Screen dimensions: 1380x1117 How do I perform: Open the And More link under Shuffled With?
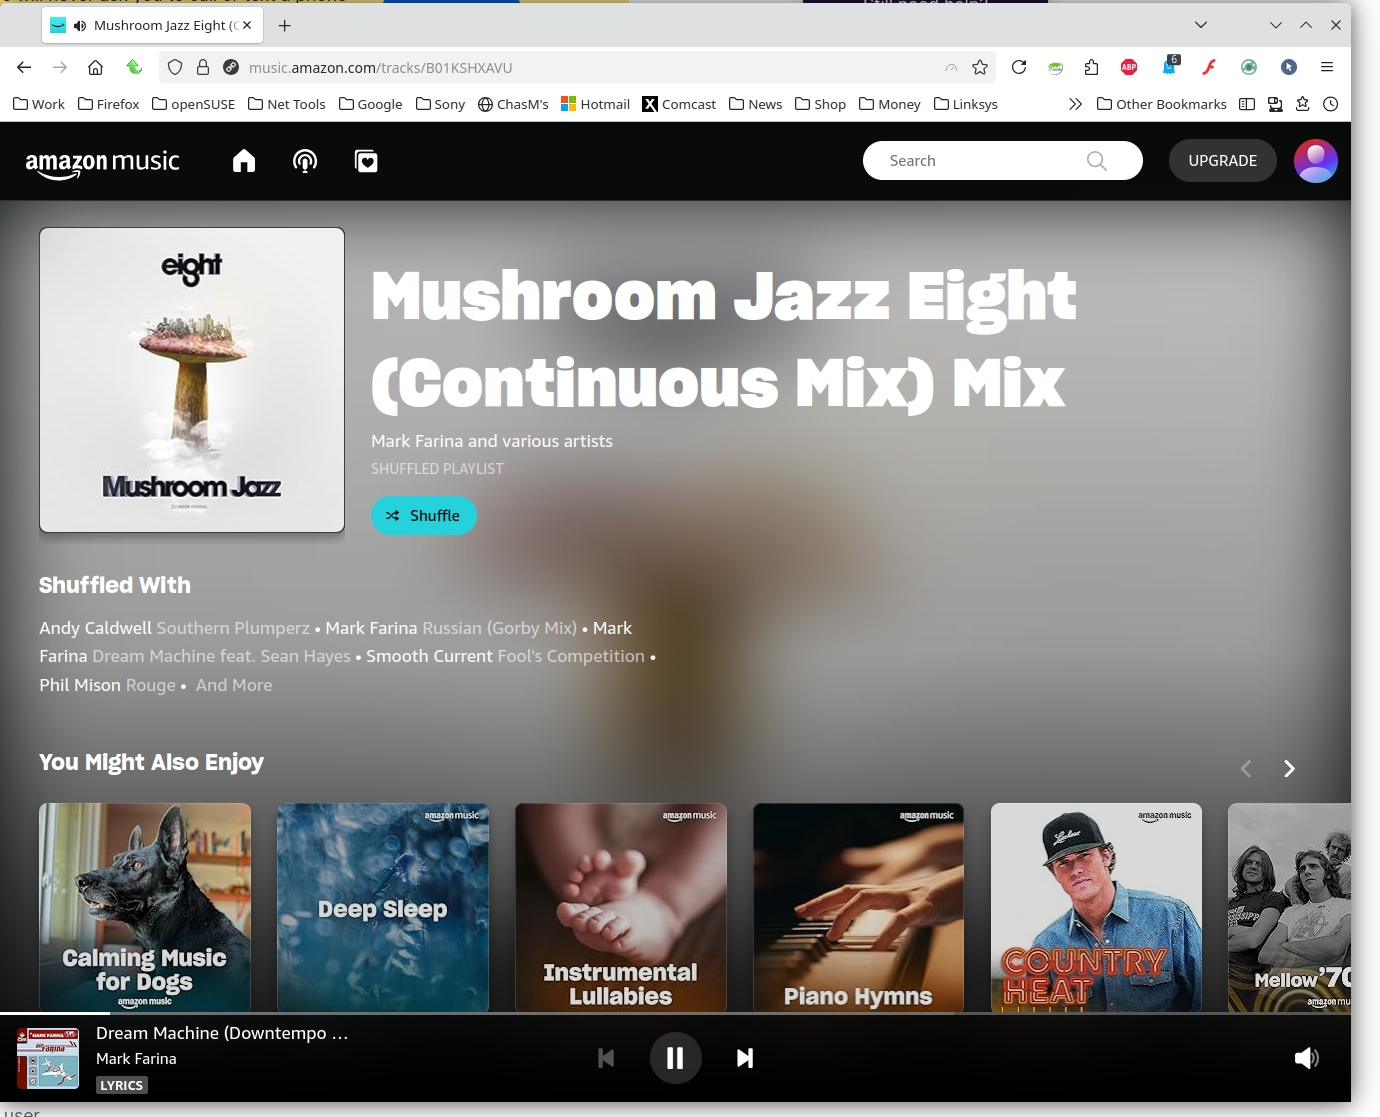point(234,685)
